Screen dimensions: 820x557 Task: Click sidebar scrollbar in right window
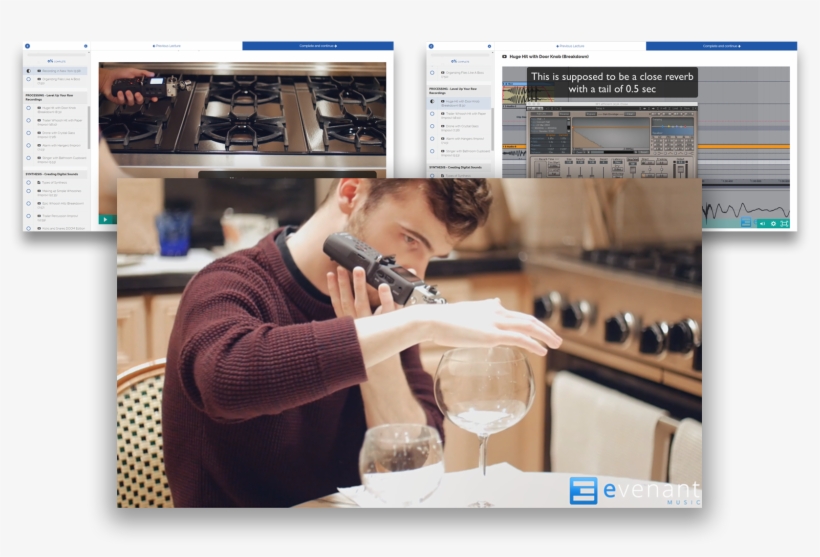tap(492, 130)
